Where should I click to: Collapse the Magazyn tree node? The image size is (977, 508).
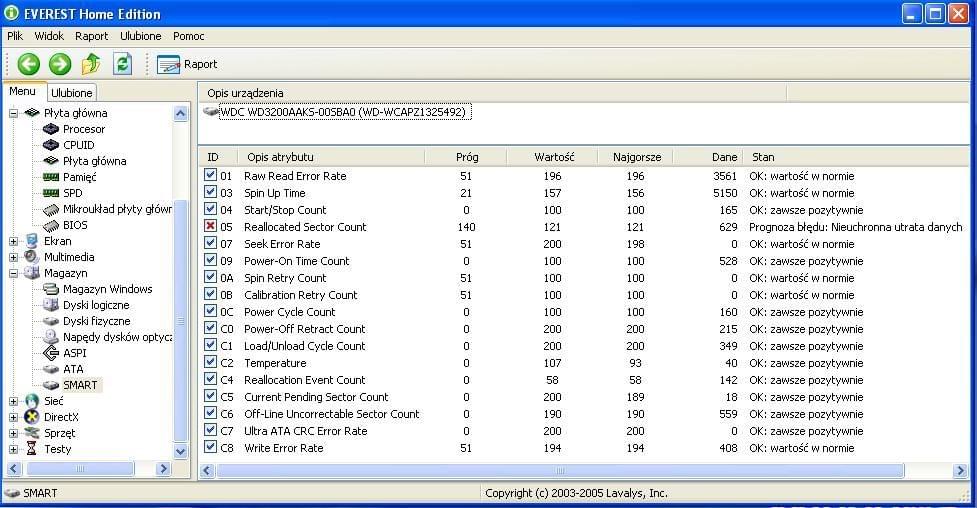pos(13,273)
